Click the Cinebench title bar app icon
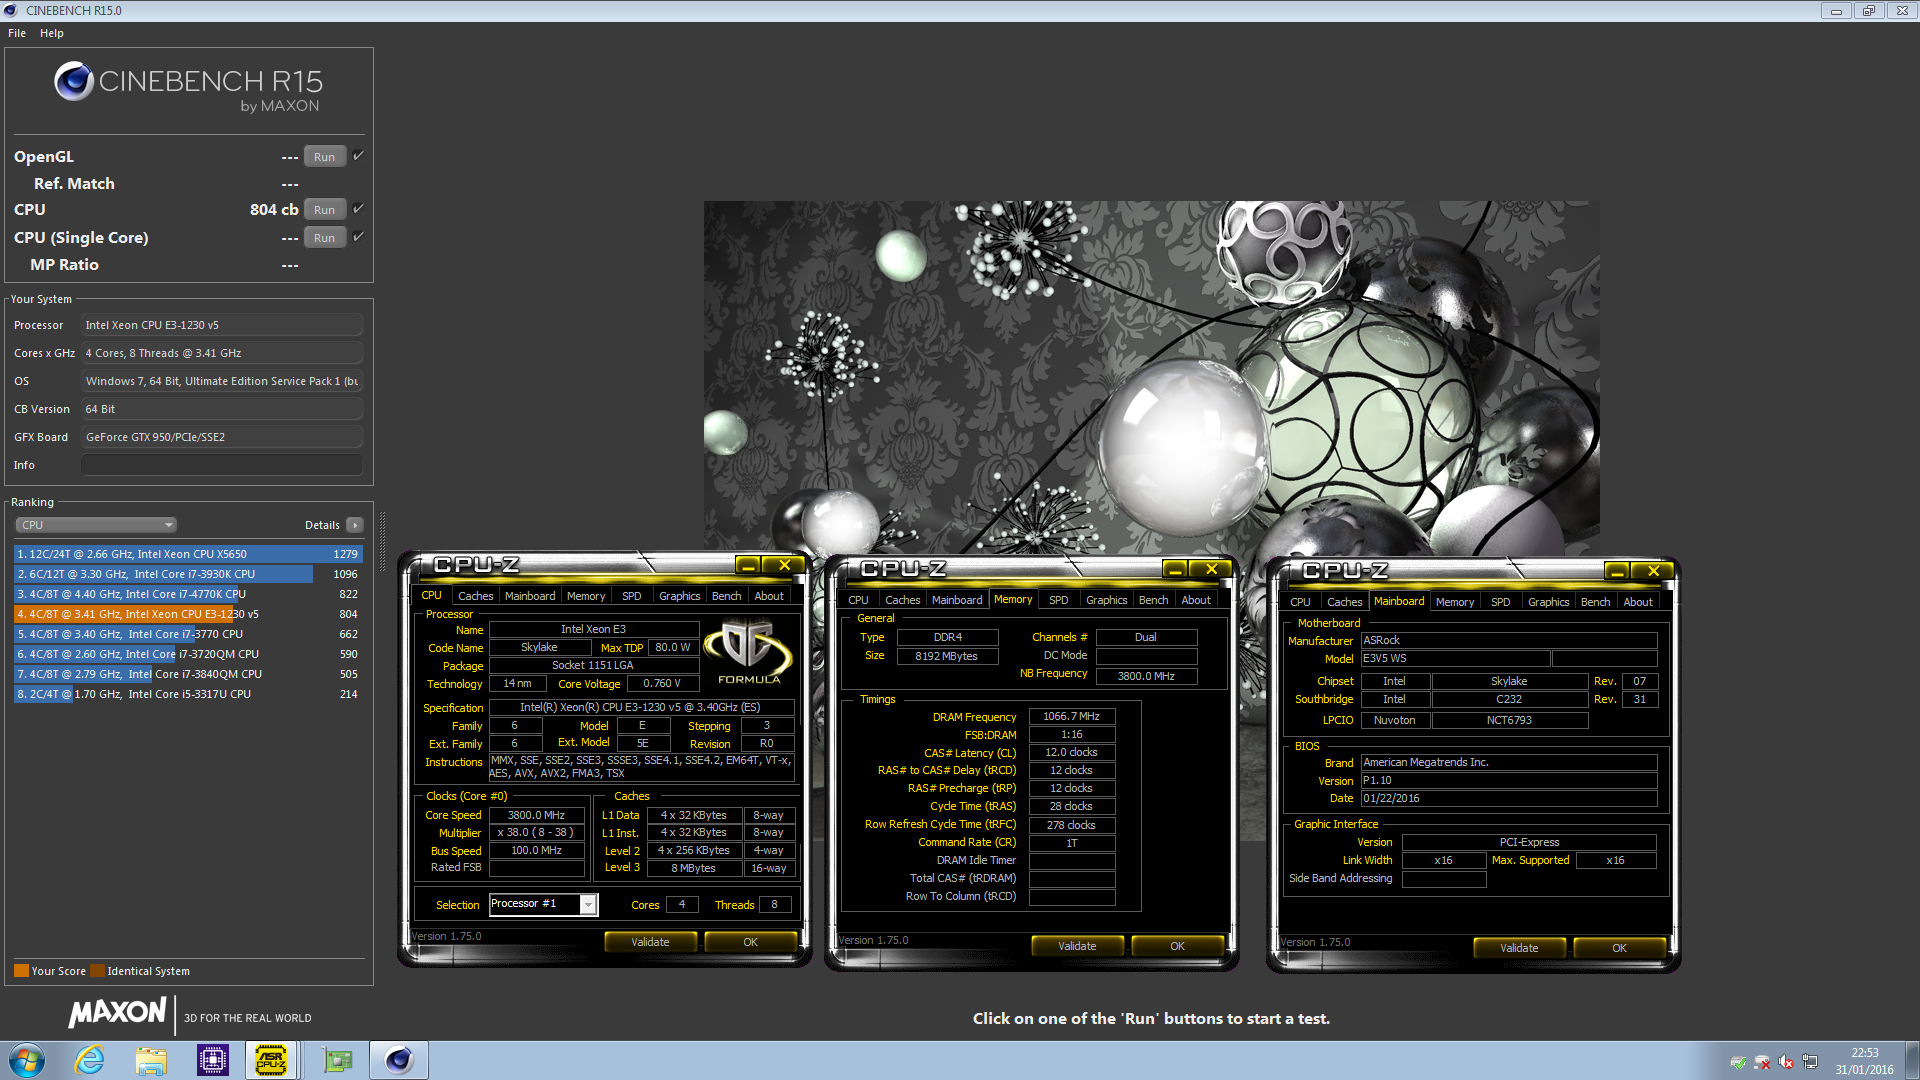This screenshot has width=1920, height=1080. (x=11, y=11)
